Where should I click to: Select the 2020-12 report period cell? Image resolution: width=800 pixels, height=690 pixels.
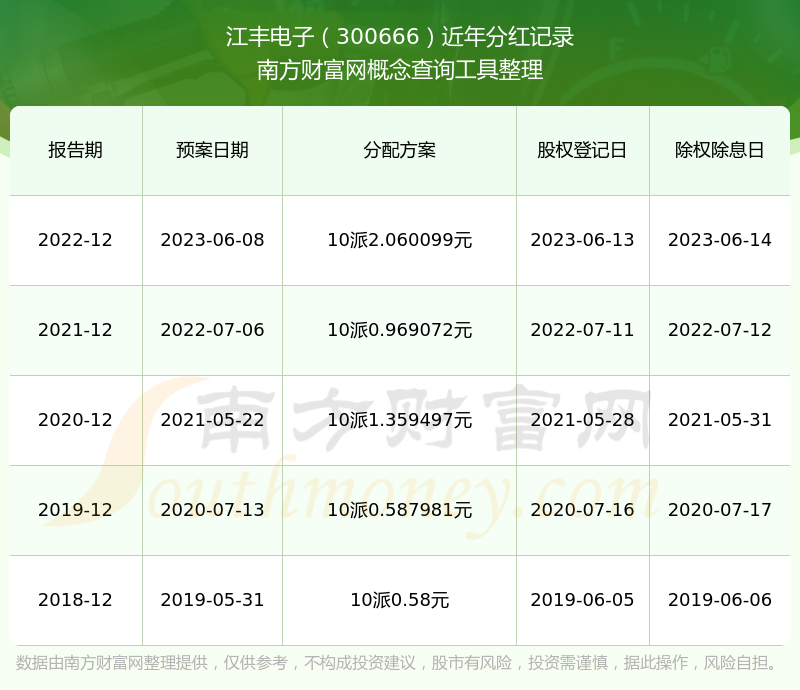click(76, 420)
